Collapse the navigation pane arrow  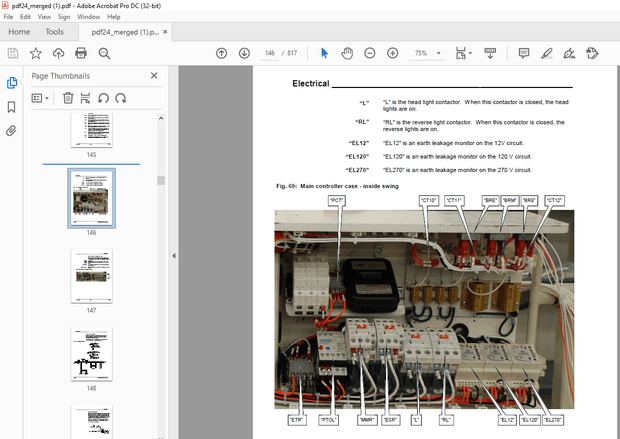coord(174,256)
